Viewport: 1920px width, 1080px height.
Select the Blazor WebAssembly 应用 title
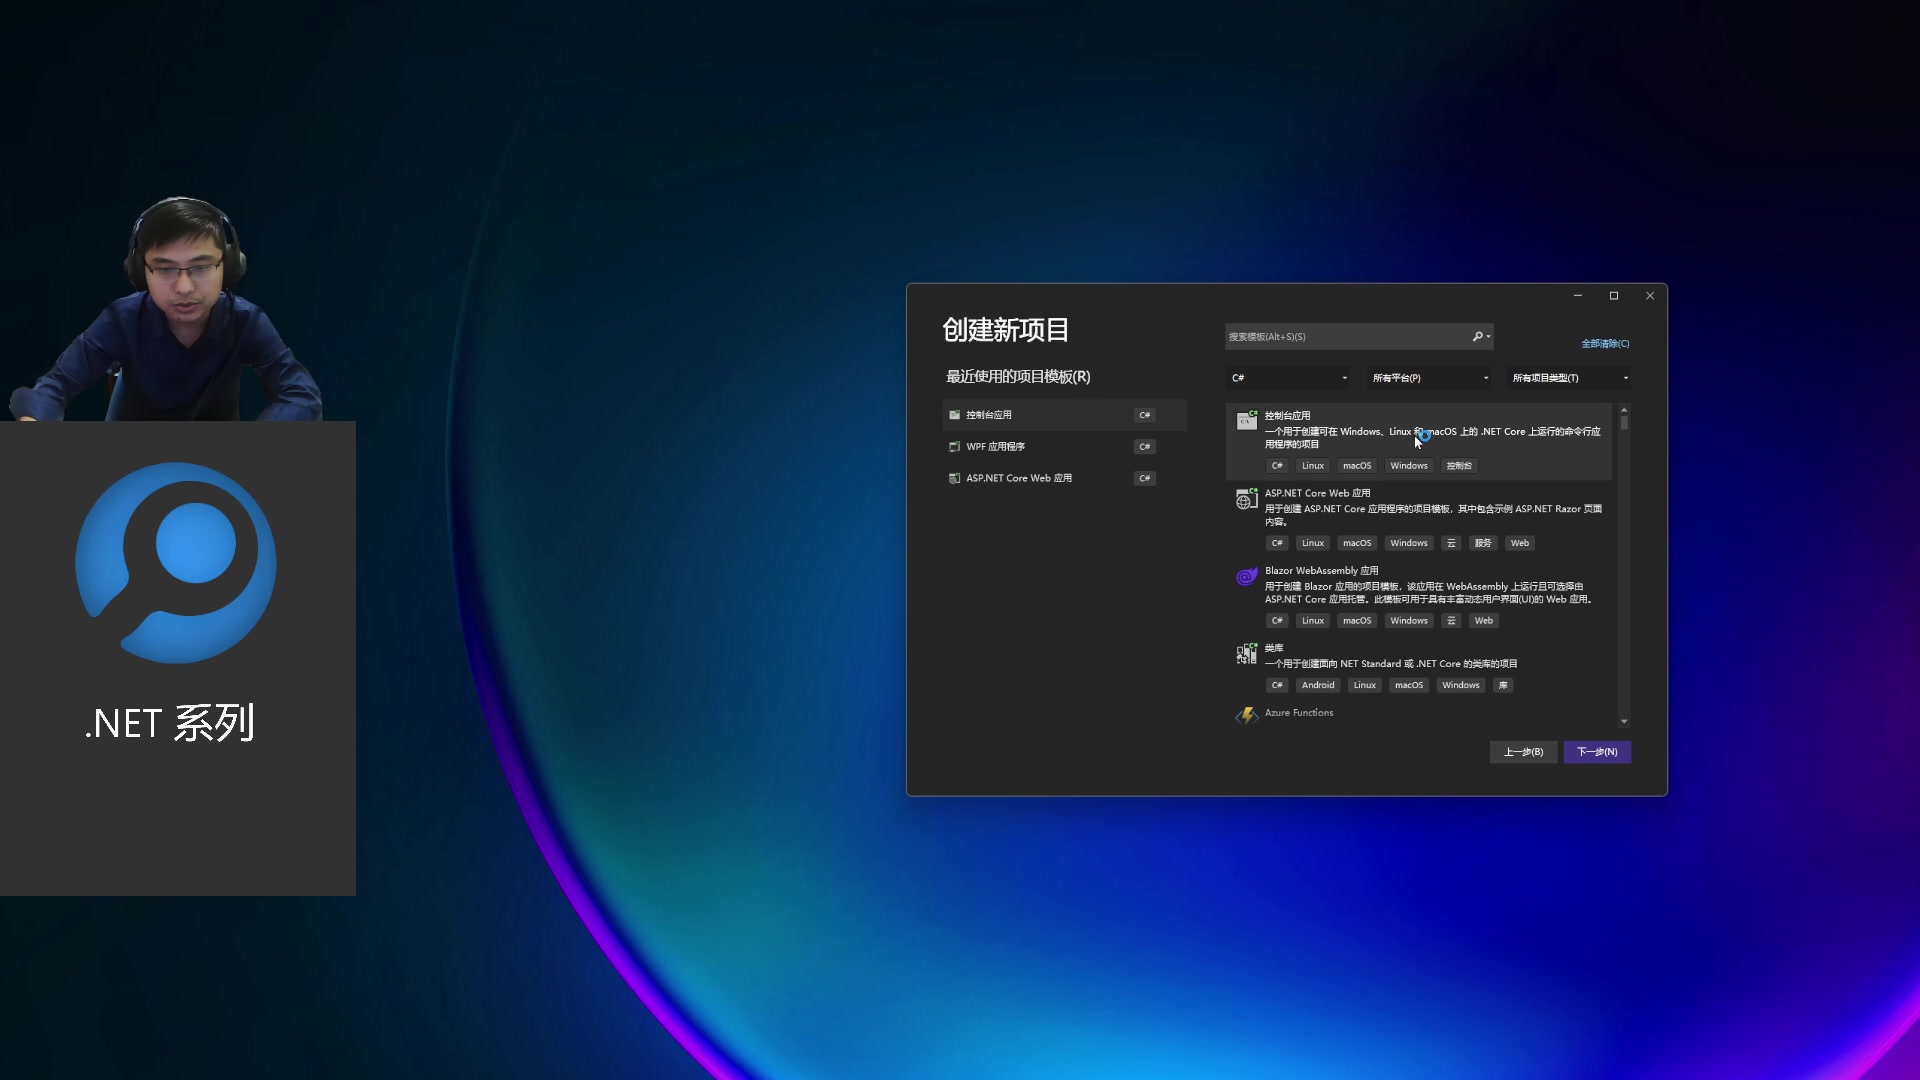point(1321,571)
